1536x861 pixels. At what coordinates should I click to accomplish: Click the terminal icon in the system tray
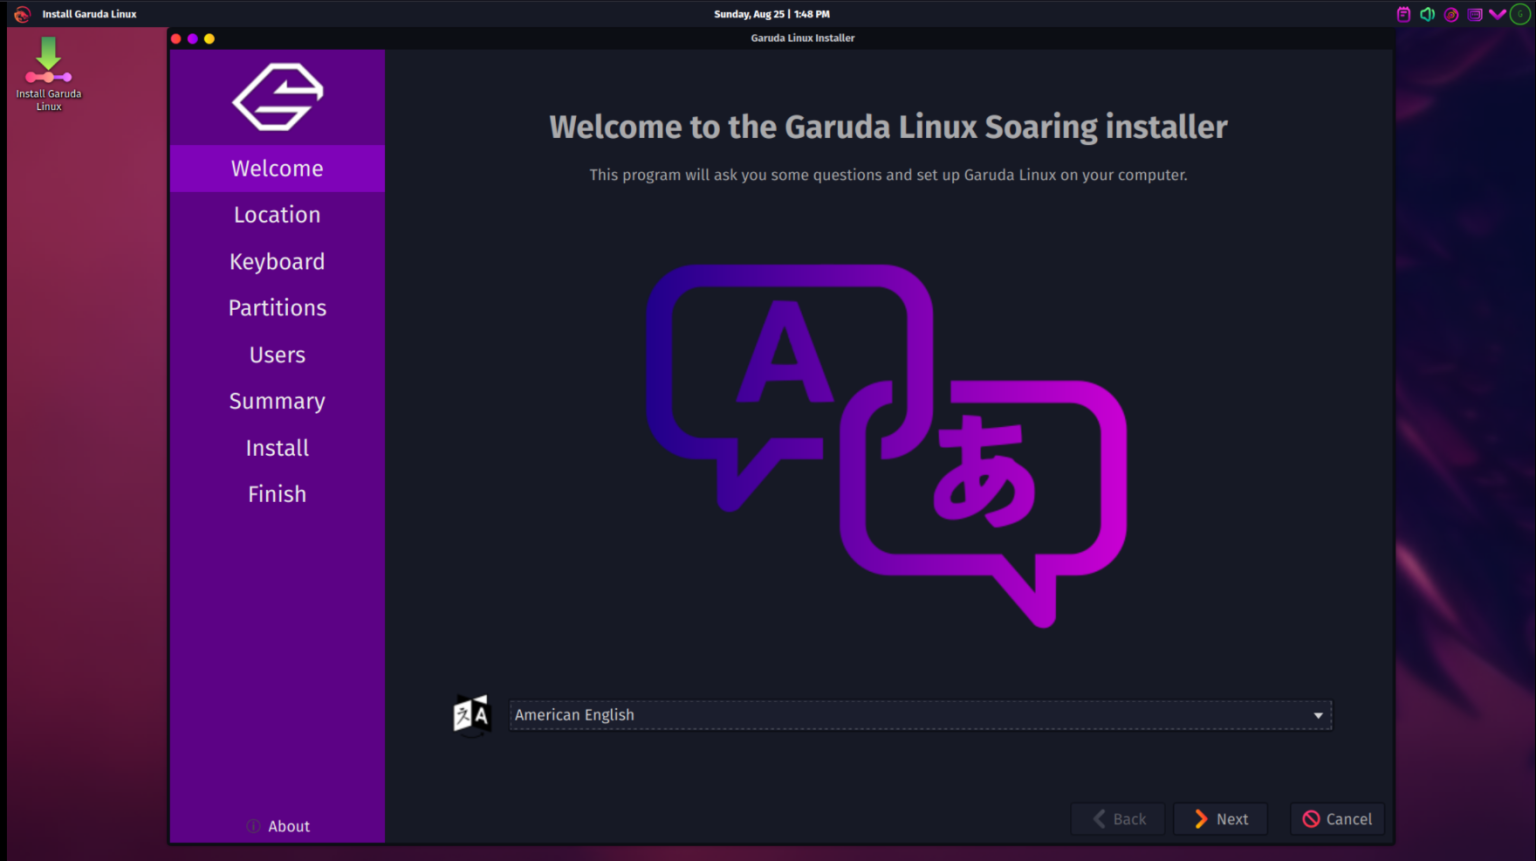click(x=1473, y=14)
